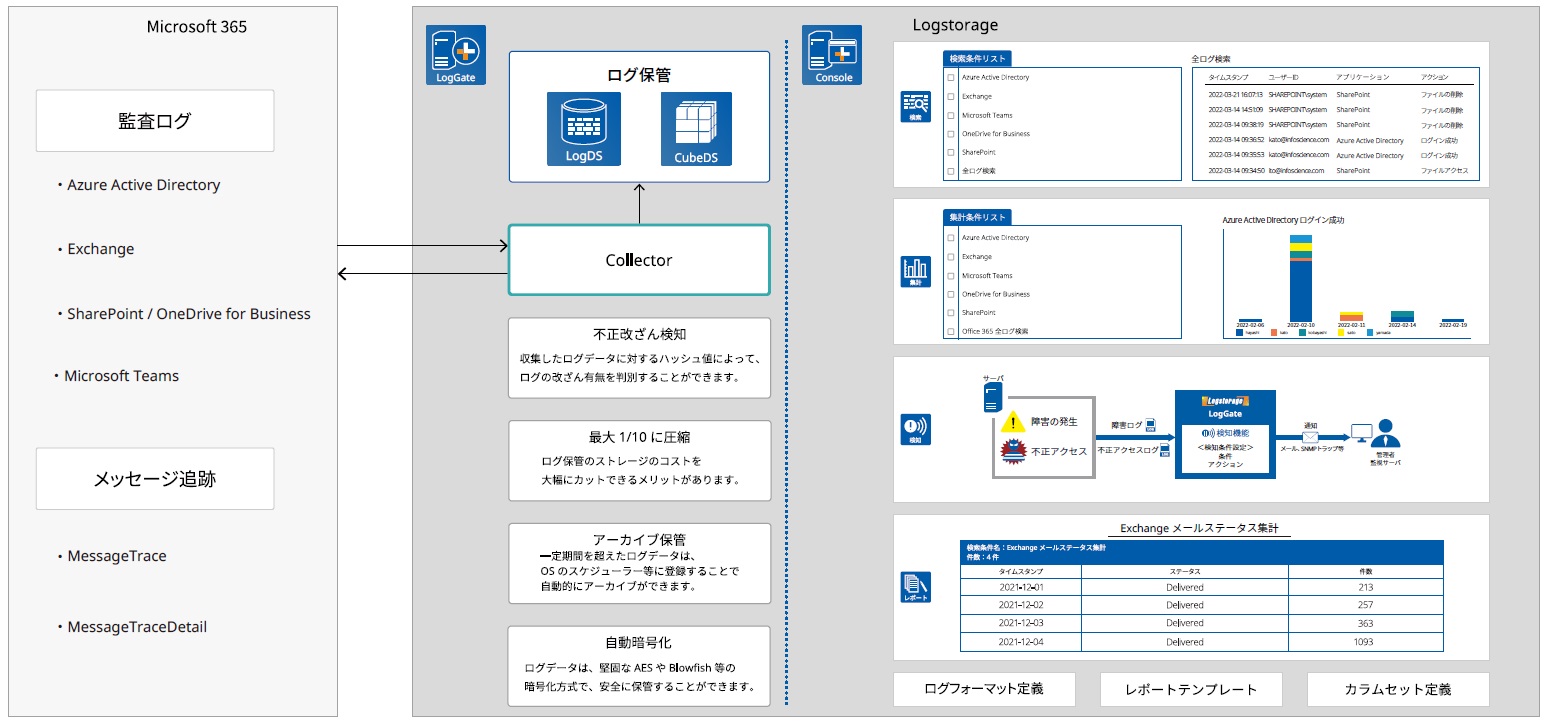Select the 検索条件リスト tab header
This screenshot has height=723, width=1548.
click(977, 58)
